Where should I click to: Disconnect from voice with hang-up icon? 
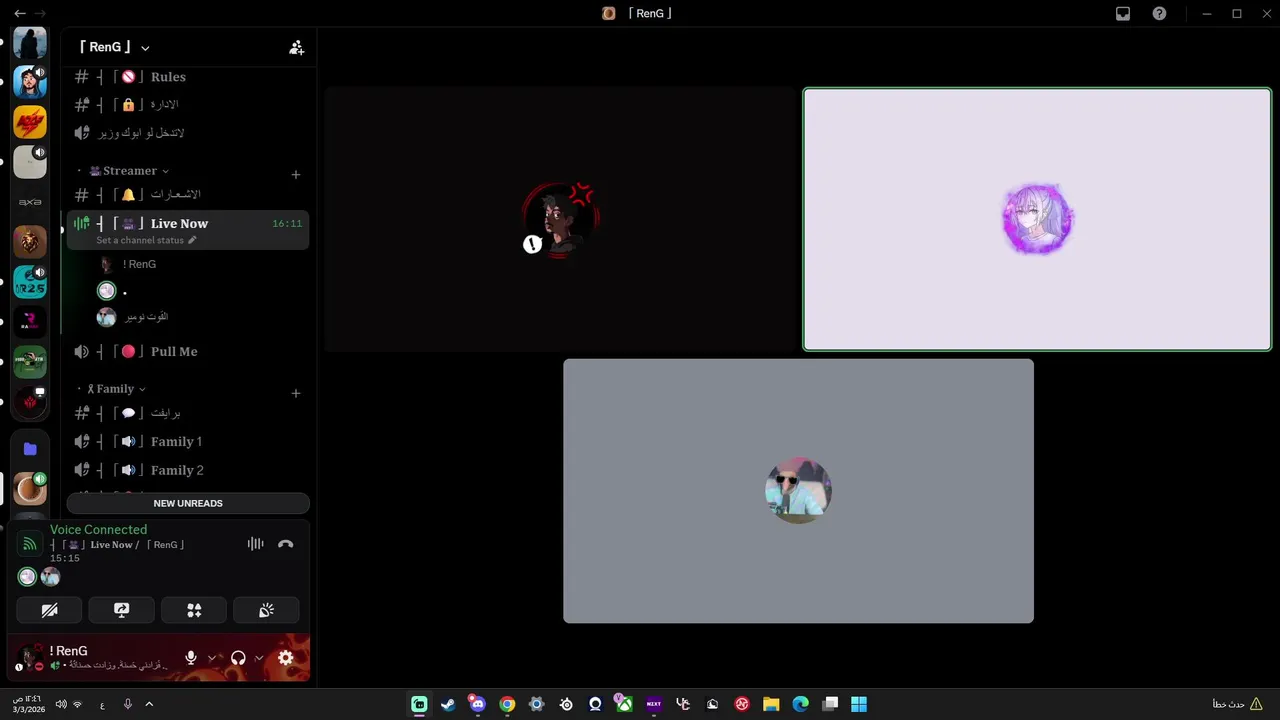(x=286, y=544)
